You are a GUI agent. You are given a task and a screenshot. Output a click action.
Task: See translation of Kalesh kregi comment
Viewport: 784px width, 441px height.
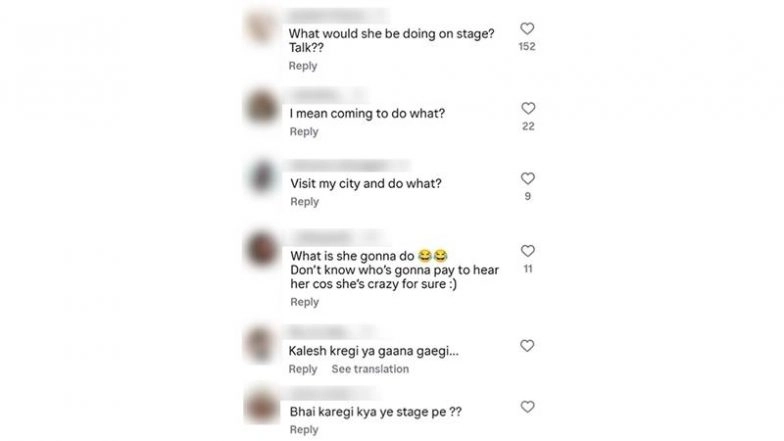tap(370, 369)
